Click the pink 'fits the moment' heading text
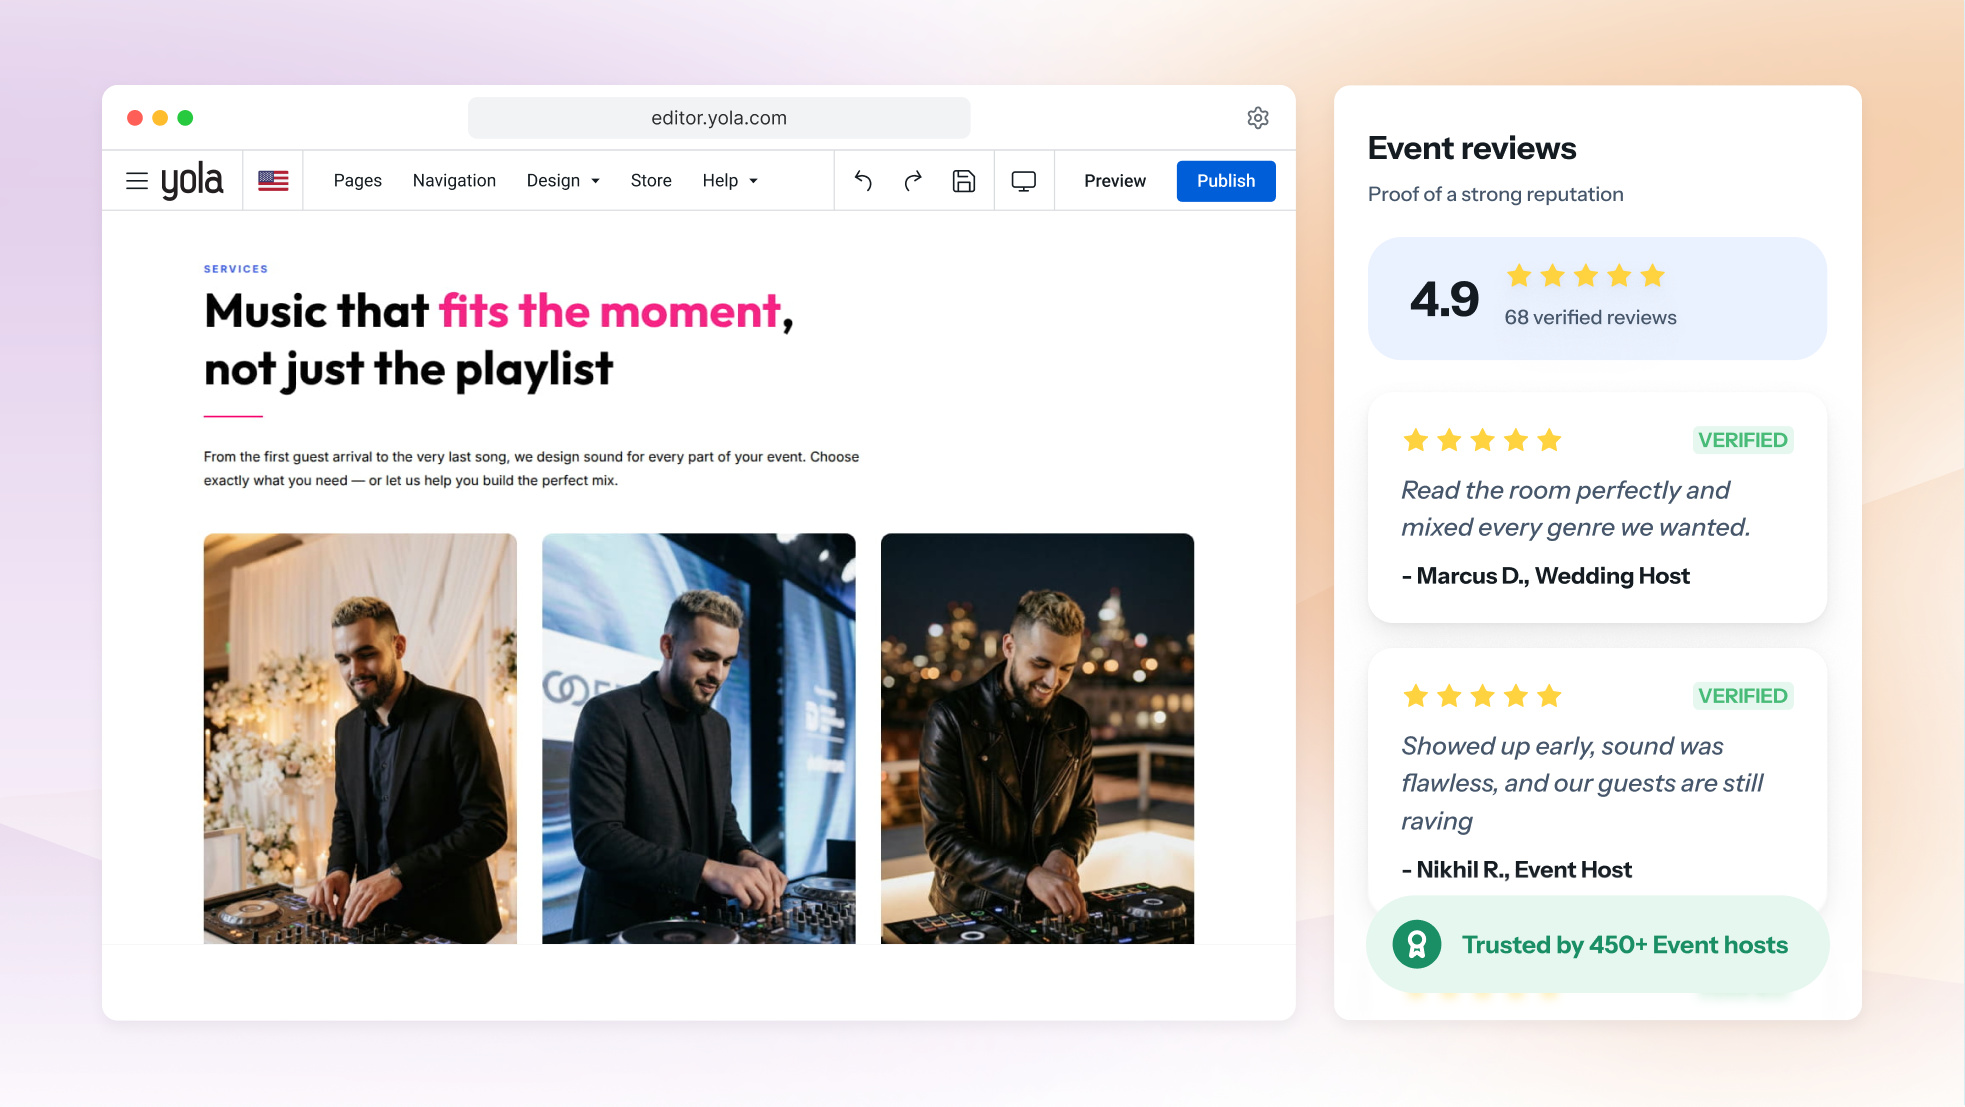 click(610, 311)
